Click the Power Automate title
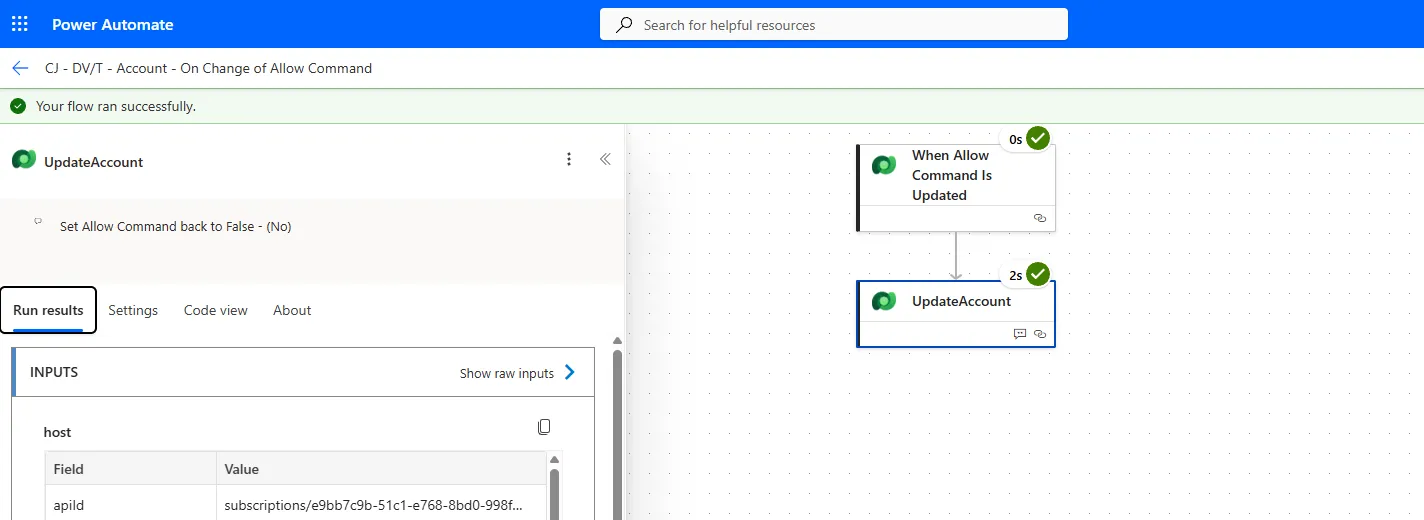Viewport: 1424px width, 520px height. point(113,24)
